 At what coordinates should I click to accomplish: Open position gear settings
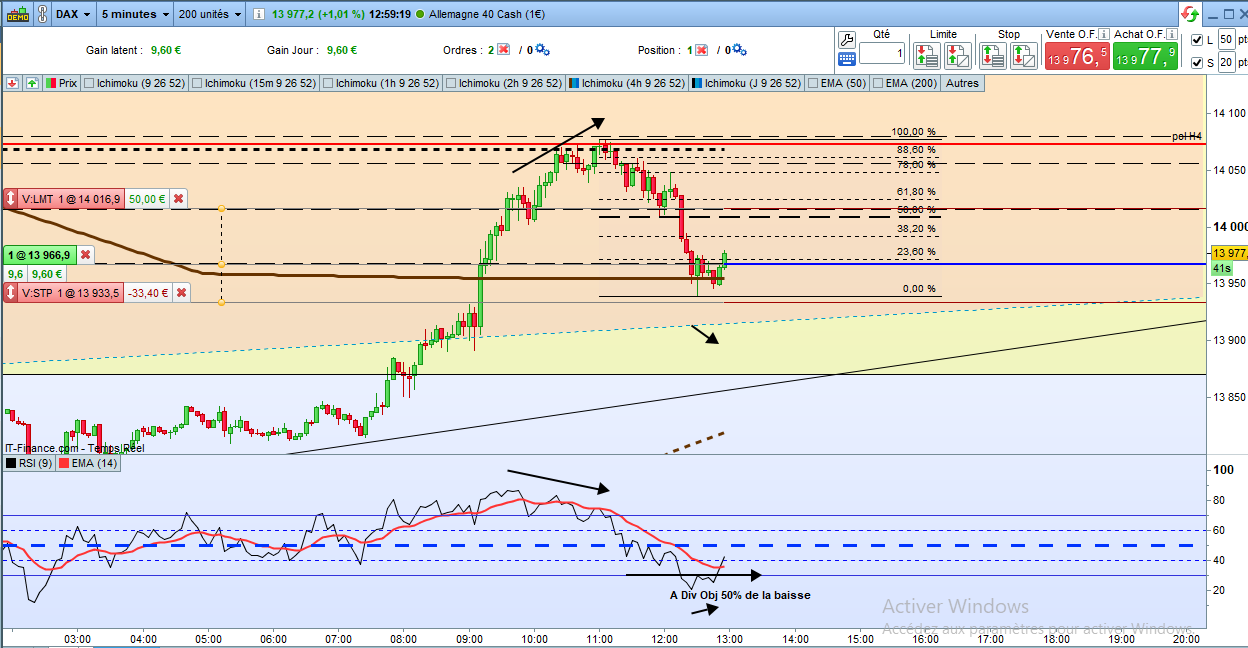point(743,49)
